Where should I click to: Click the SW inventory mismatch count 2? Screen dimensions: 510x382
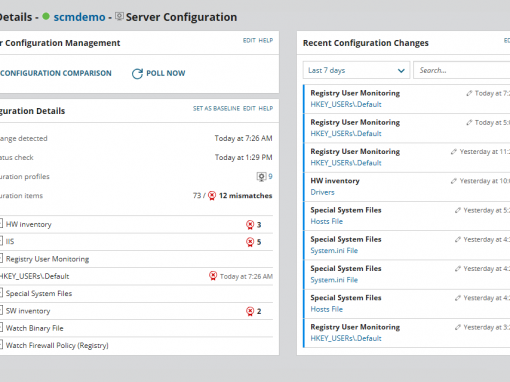pyautogui.click(x=259, y=312)
